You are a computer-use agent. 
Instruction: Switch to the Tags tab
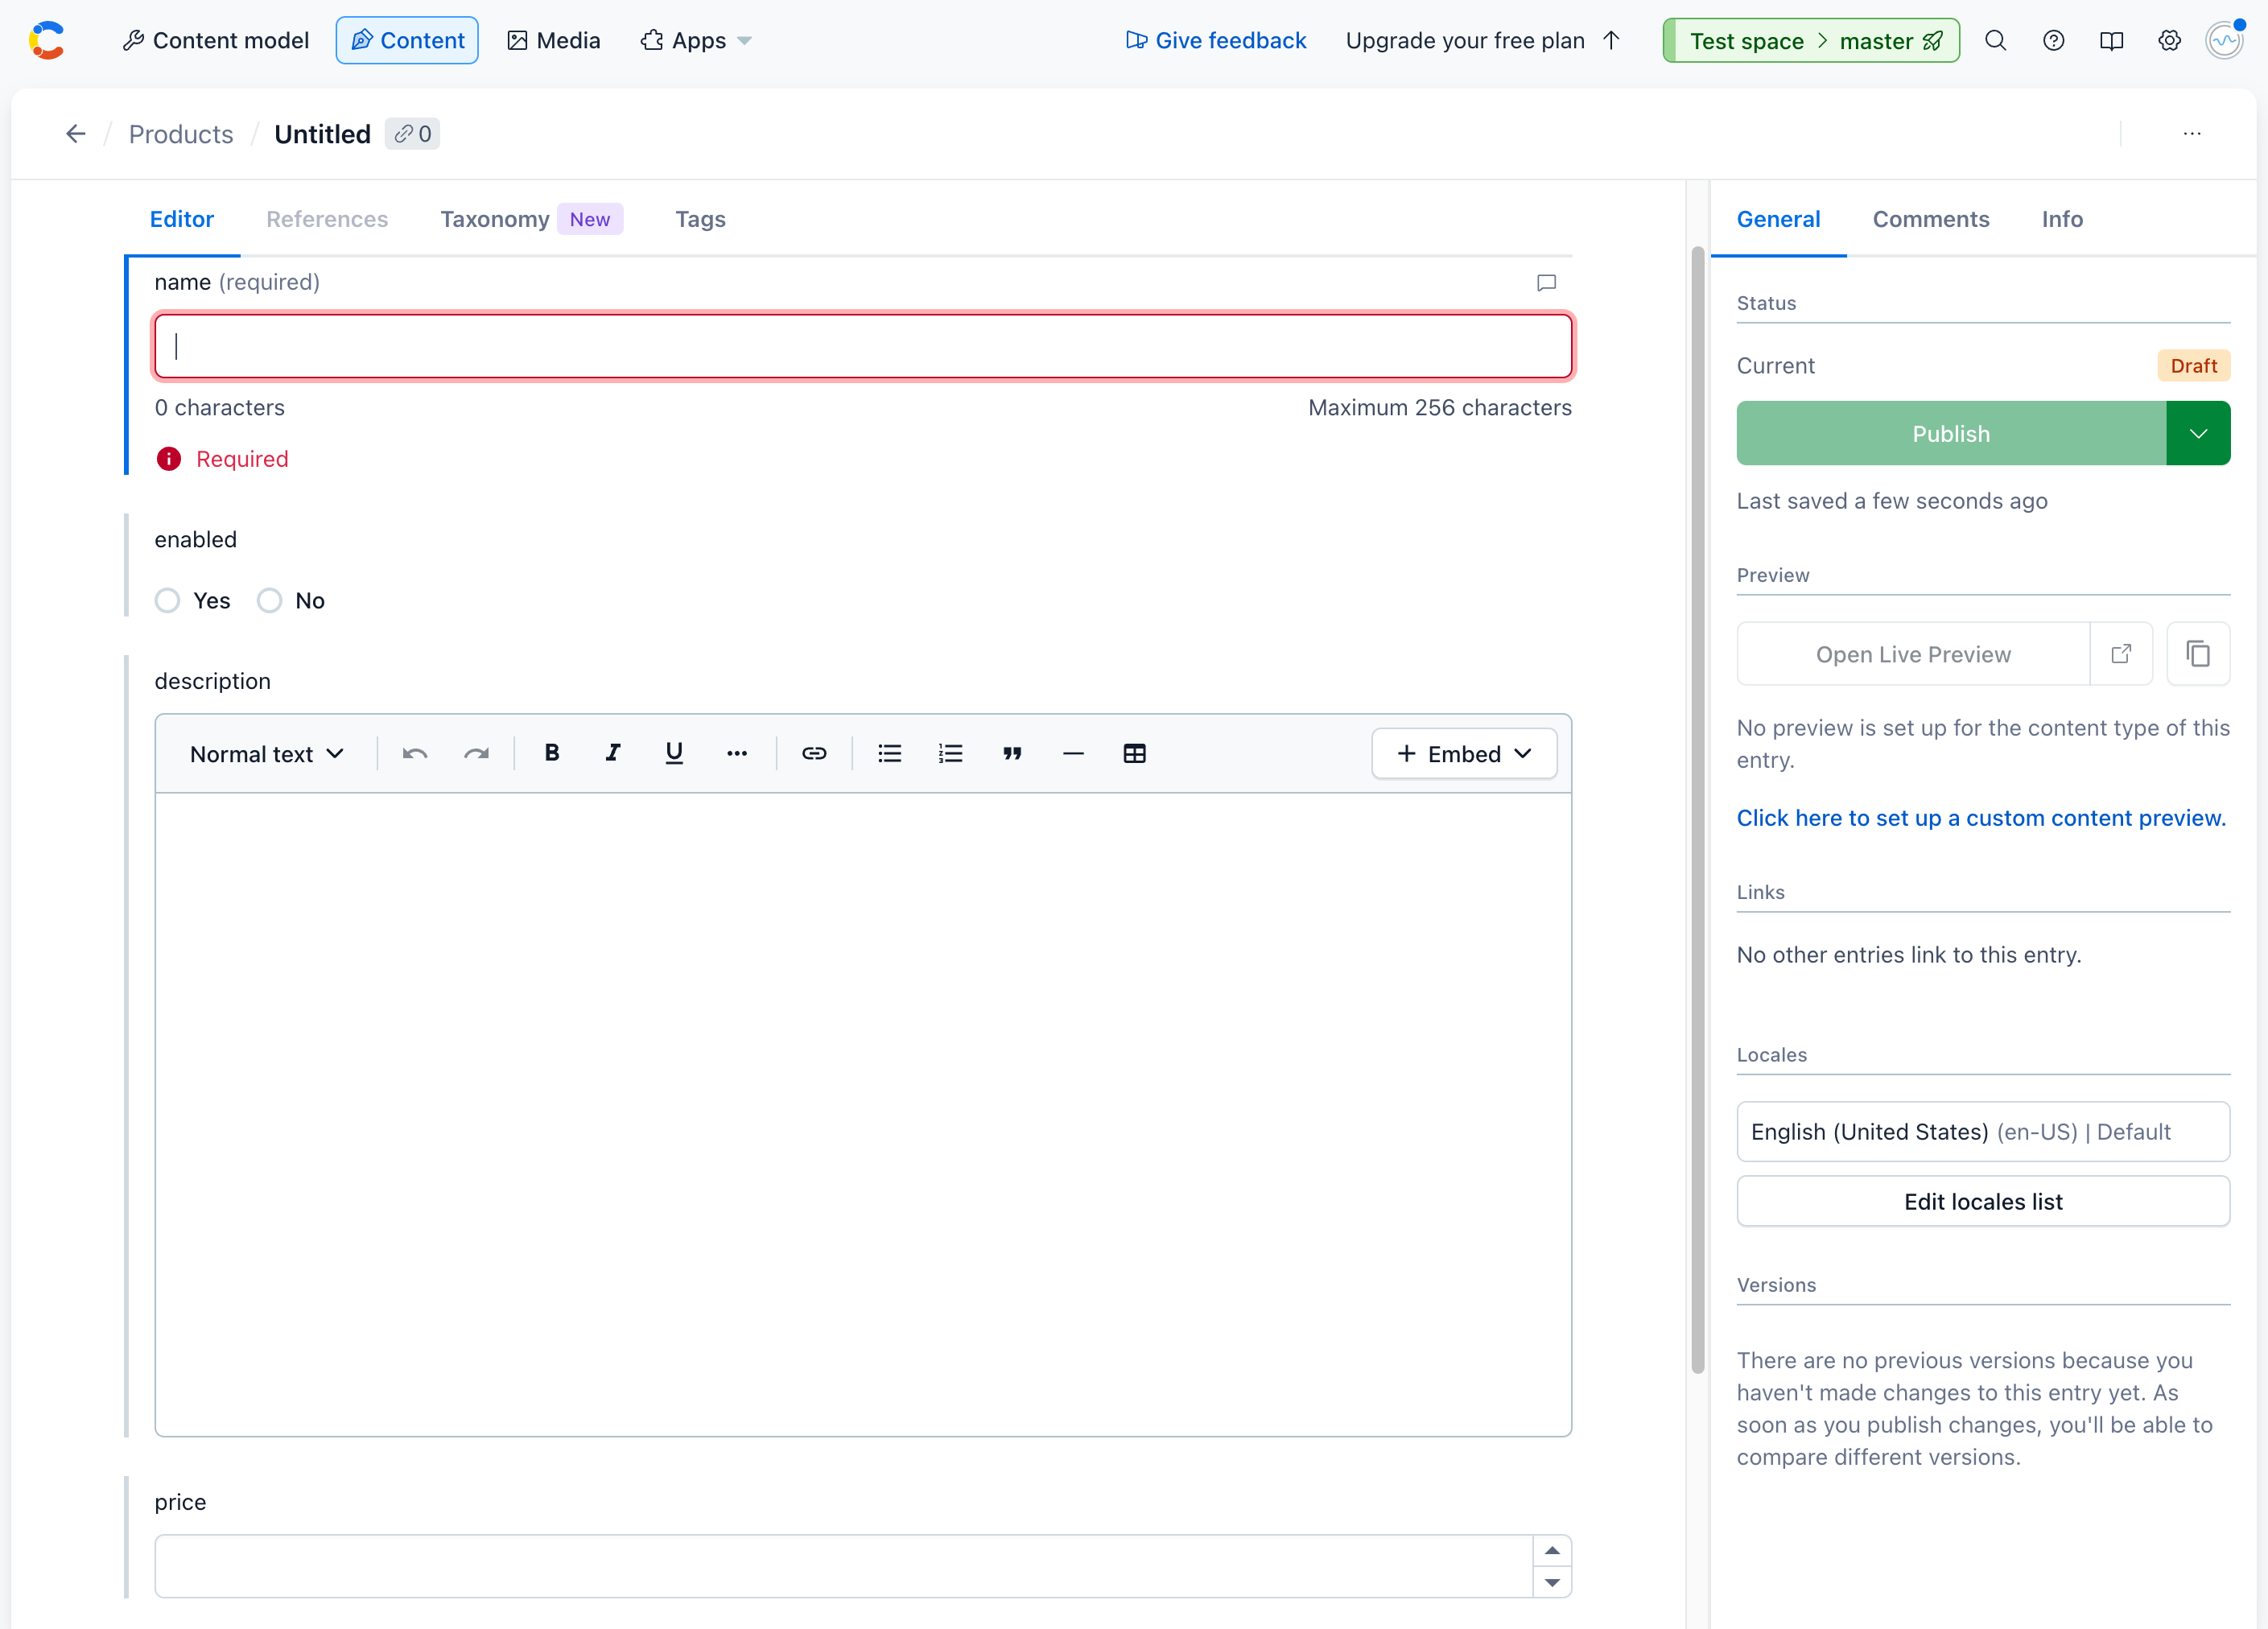pos(700,219)
